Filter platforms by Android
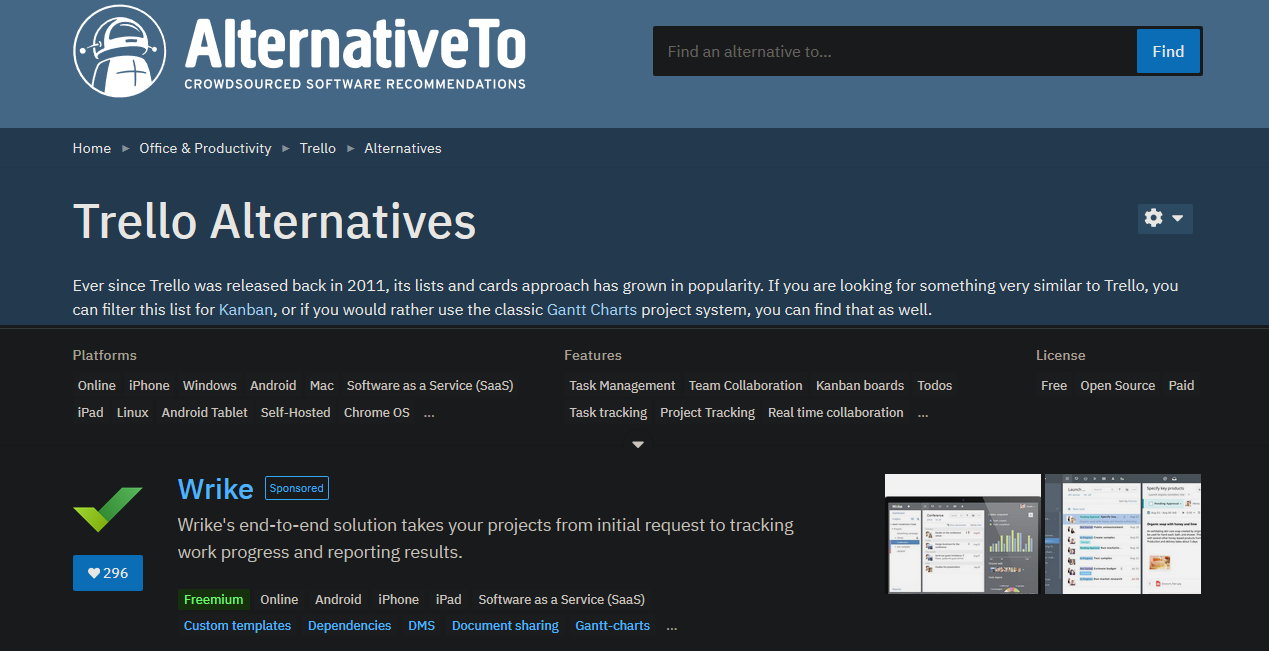The image size is (1269, 651). pos(273,385)
